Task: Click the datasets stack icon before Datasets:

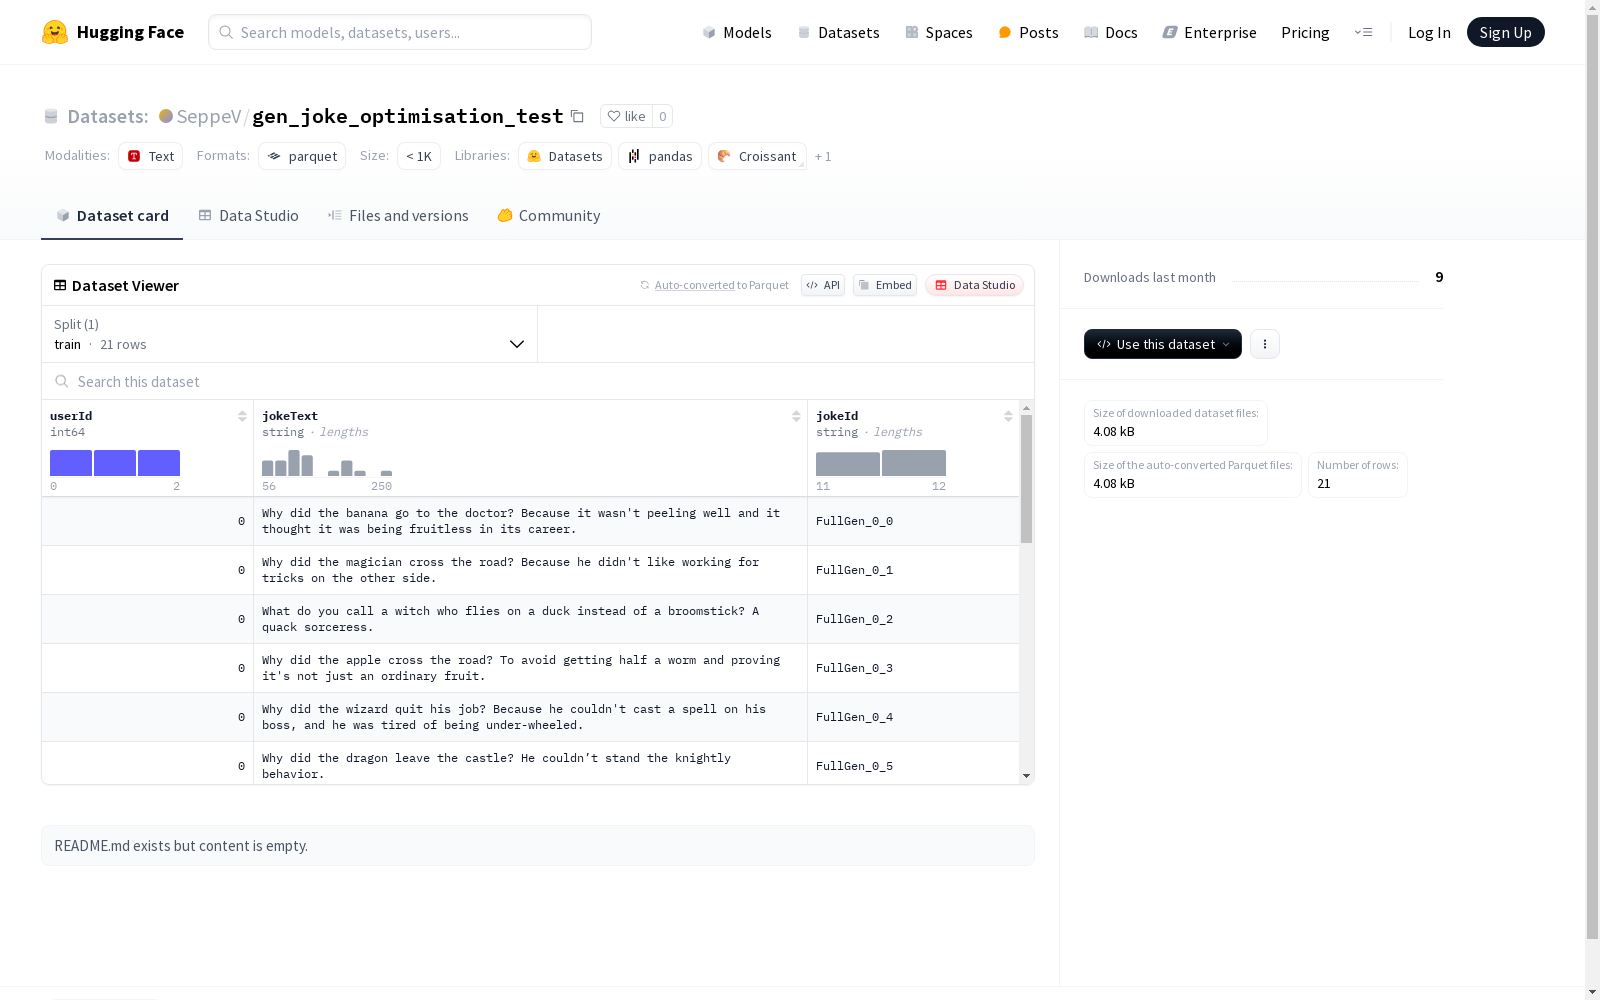Action: (51, 116)
